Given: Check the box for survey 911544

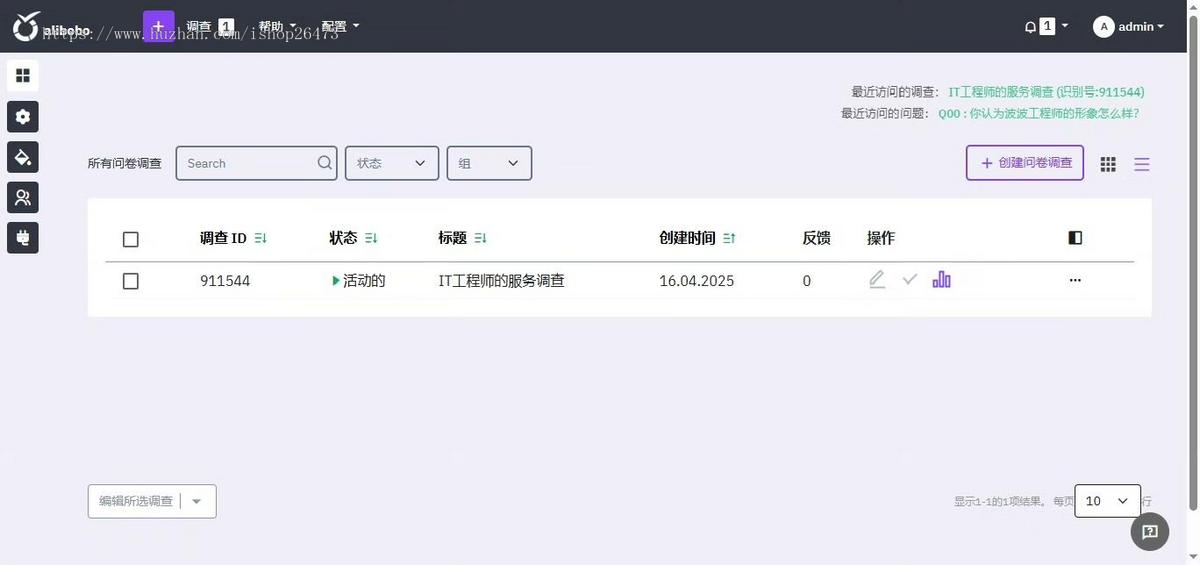Looking at the screenshot, I should (130, 281).
